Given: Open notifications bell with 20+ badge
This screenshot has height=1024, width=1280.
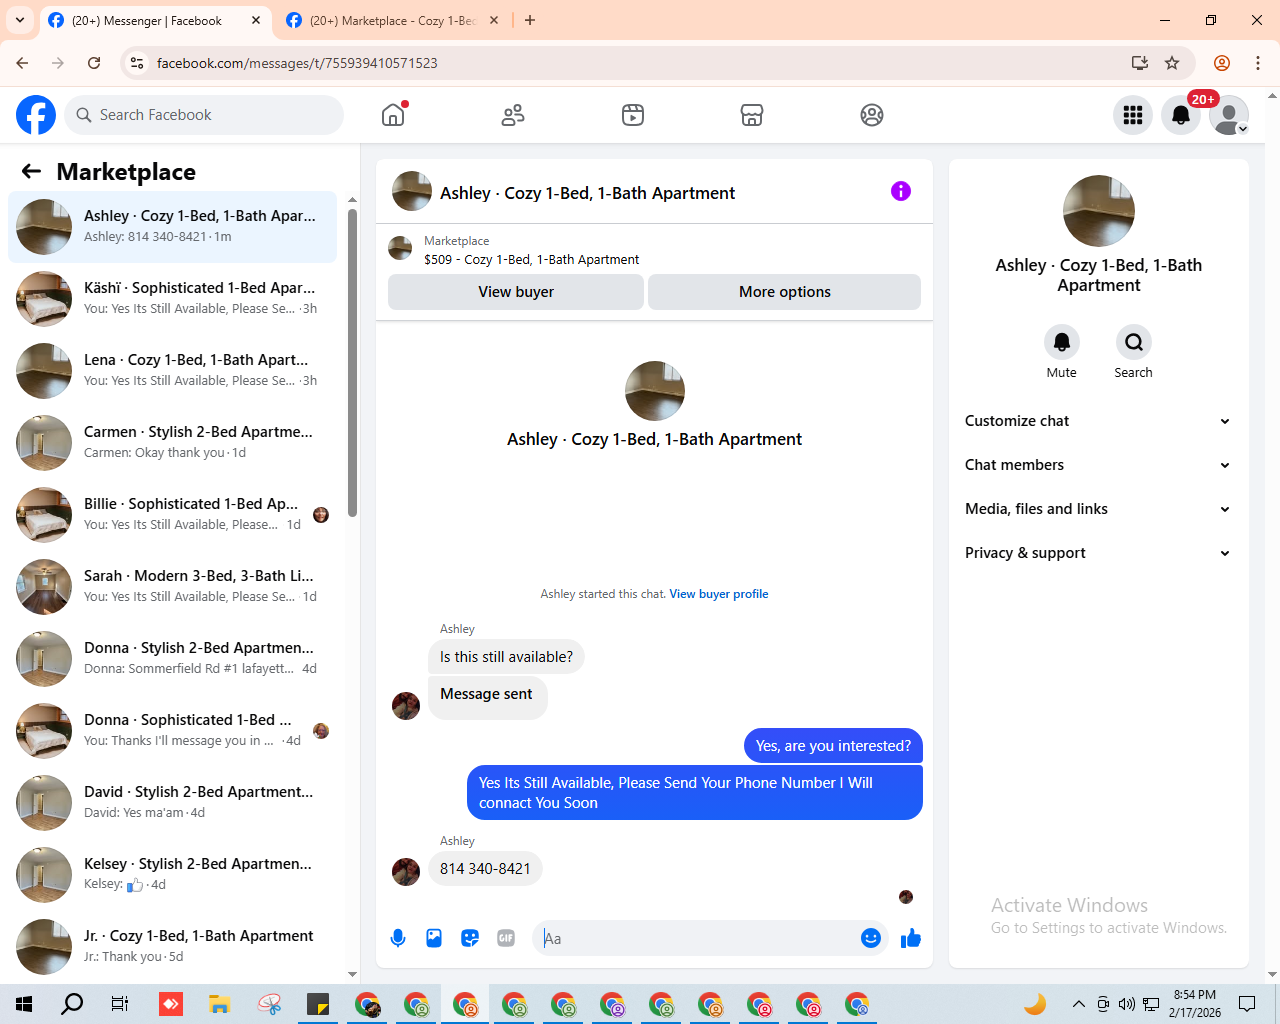Looking at the screenshot, I should point(1181,115).
